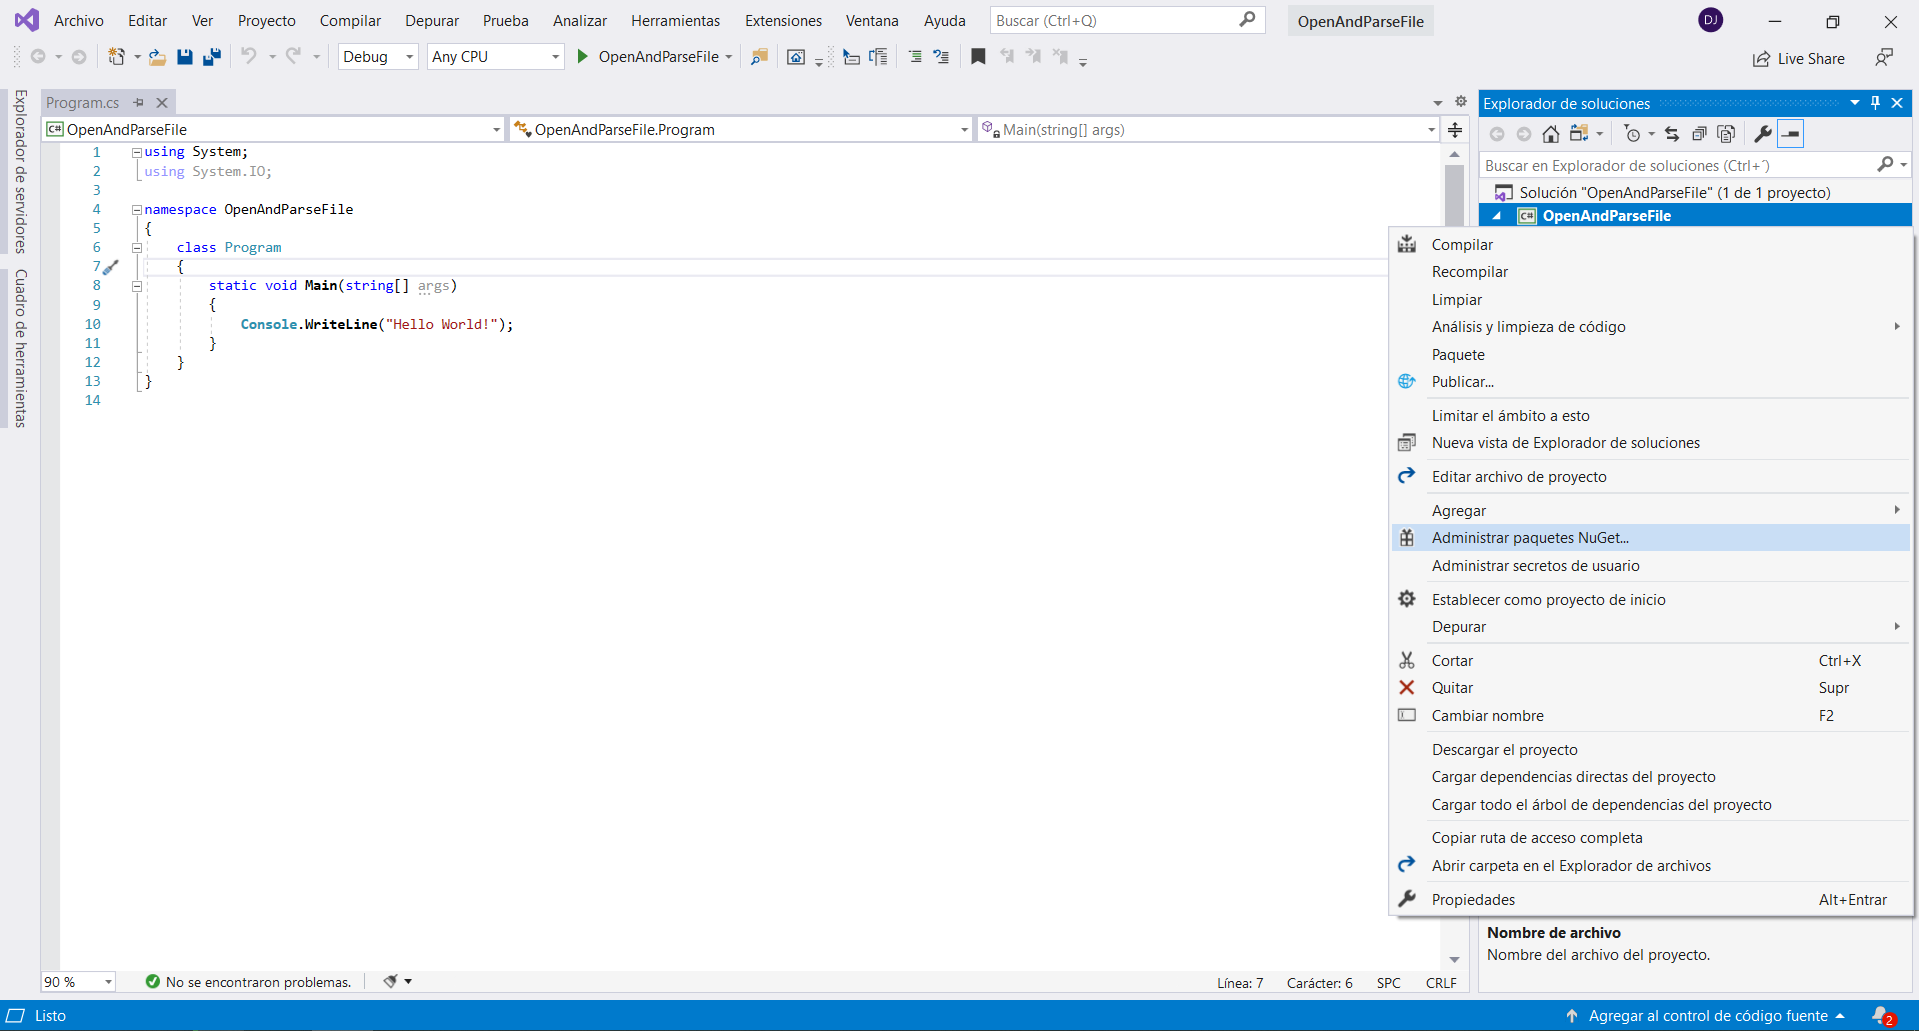This screenshot has height=1031, width=1919.
Task: Click the Collapse All icon in Solution Explorer
Action: 1699,134
